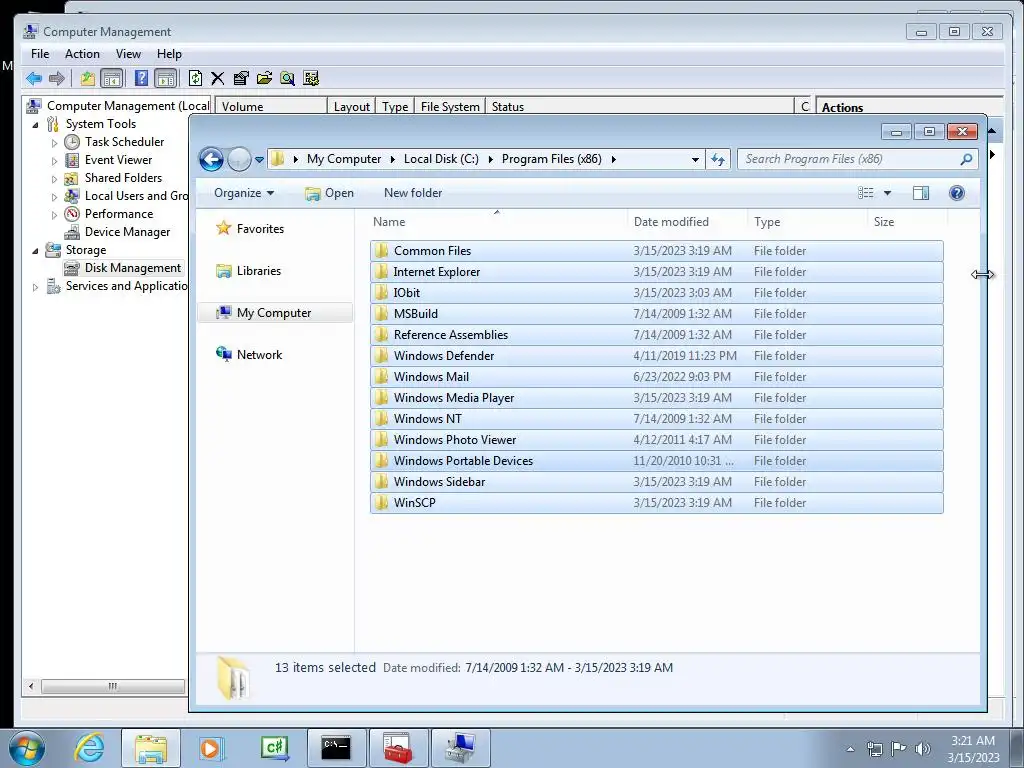Select the IObit folder
This screenshot has height=768, width=1024.
pos(656,293)
